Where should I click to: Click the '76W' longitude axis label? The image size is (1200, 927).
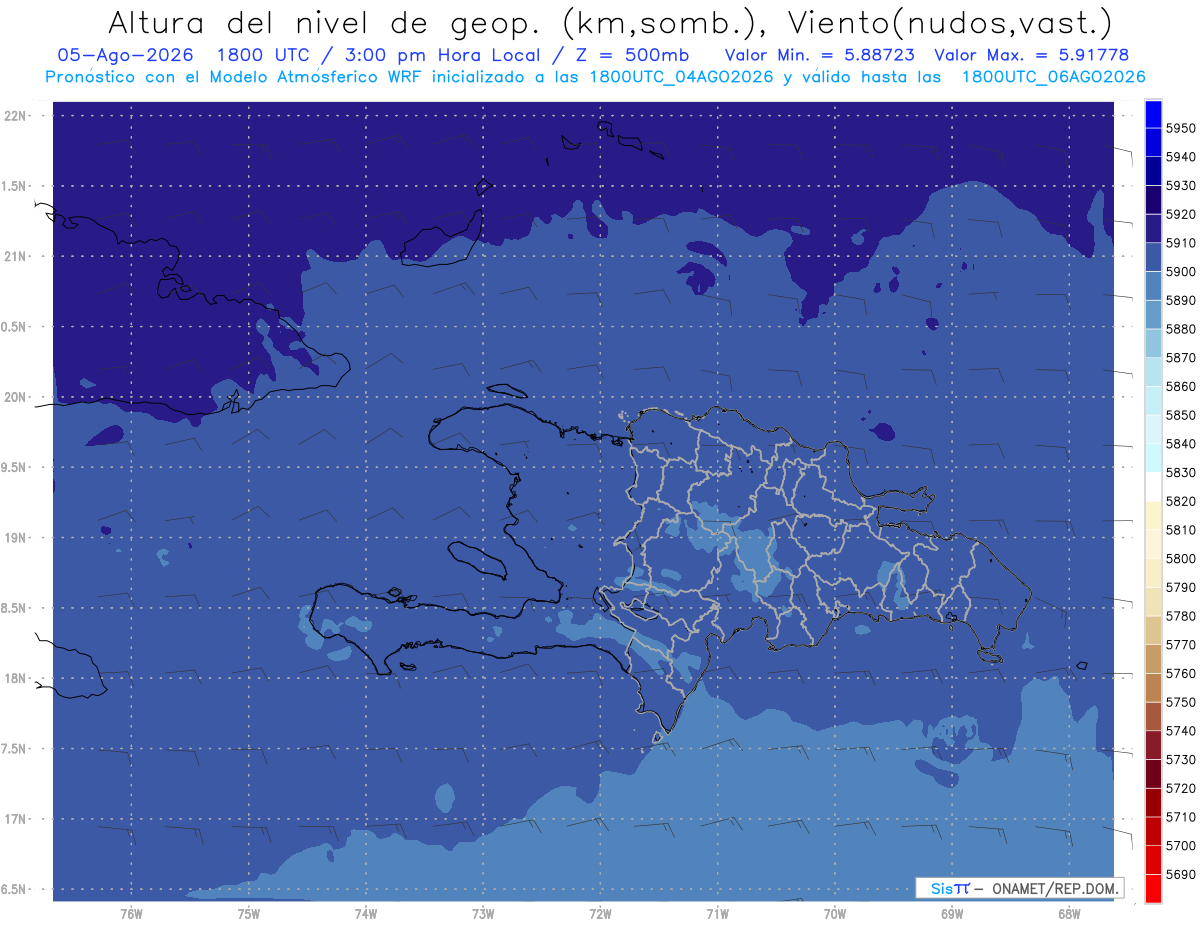(x=131, y=913)
